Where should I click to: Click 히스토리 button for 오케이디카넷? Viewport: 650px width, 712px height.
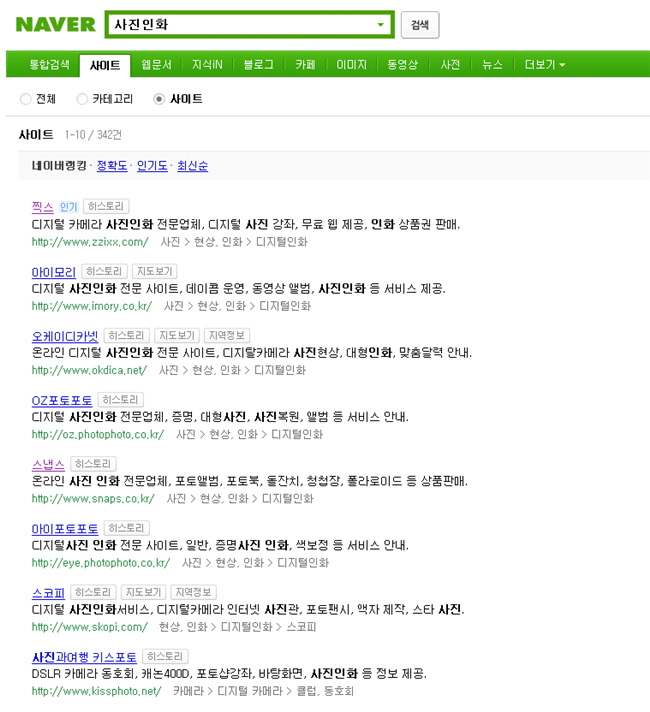coord(127,336)
